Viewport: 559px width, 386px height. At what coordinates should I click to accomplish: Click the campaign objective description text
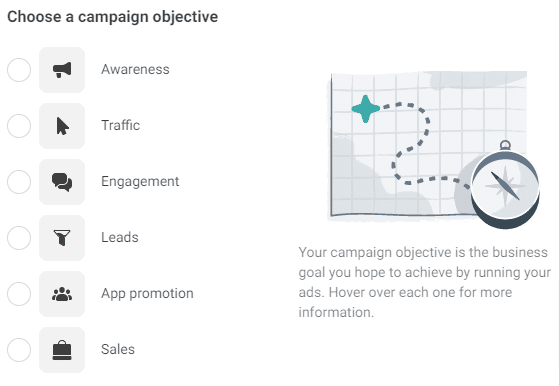point(425,282)
